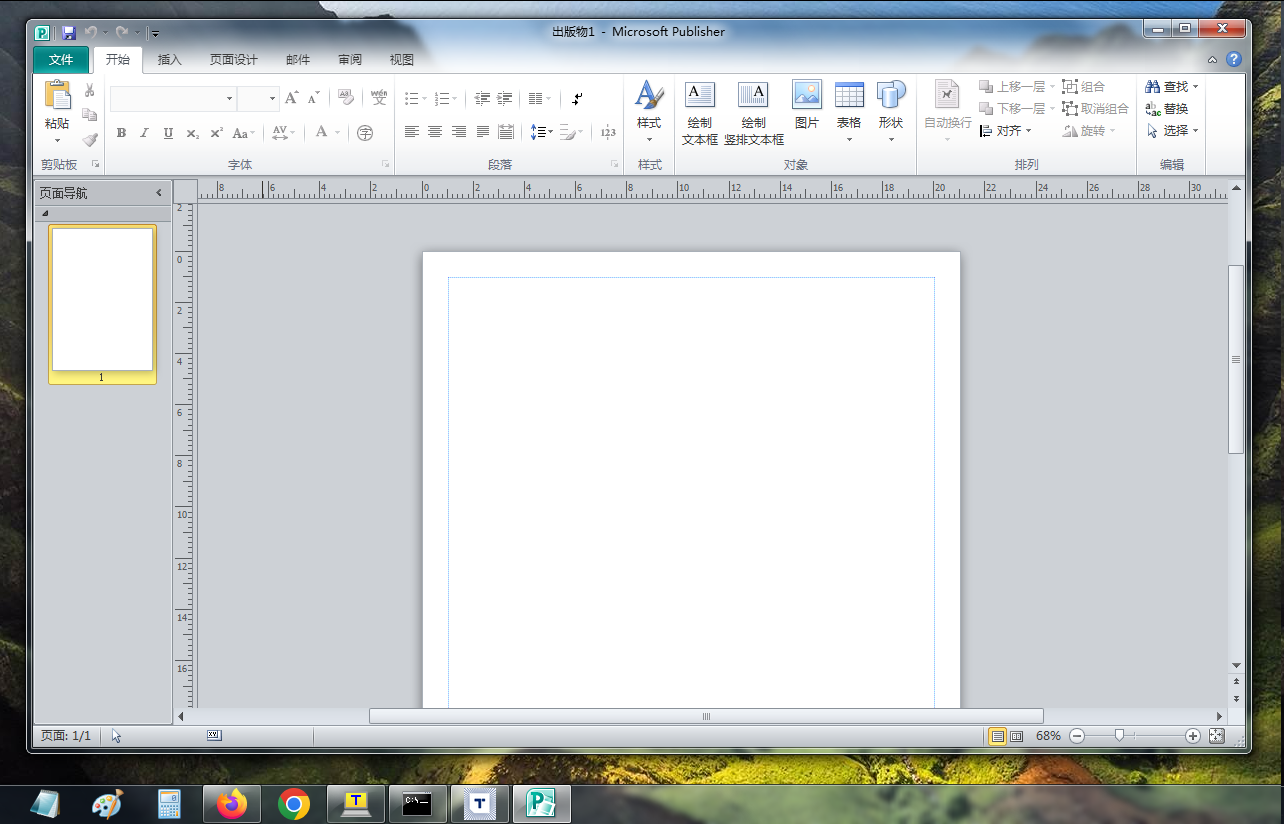The height and width of the screenshot is (824, 1284).
Task: Open the Align (对齐) dropdown
Action: tap(1006, 131)
